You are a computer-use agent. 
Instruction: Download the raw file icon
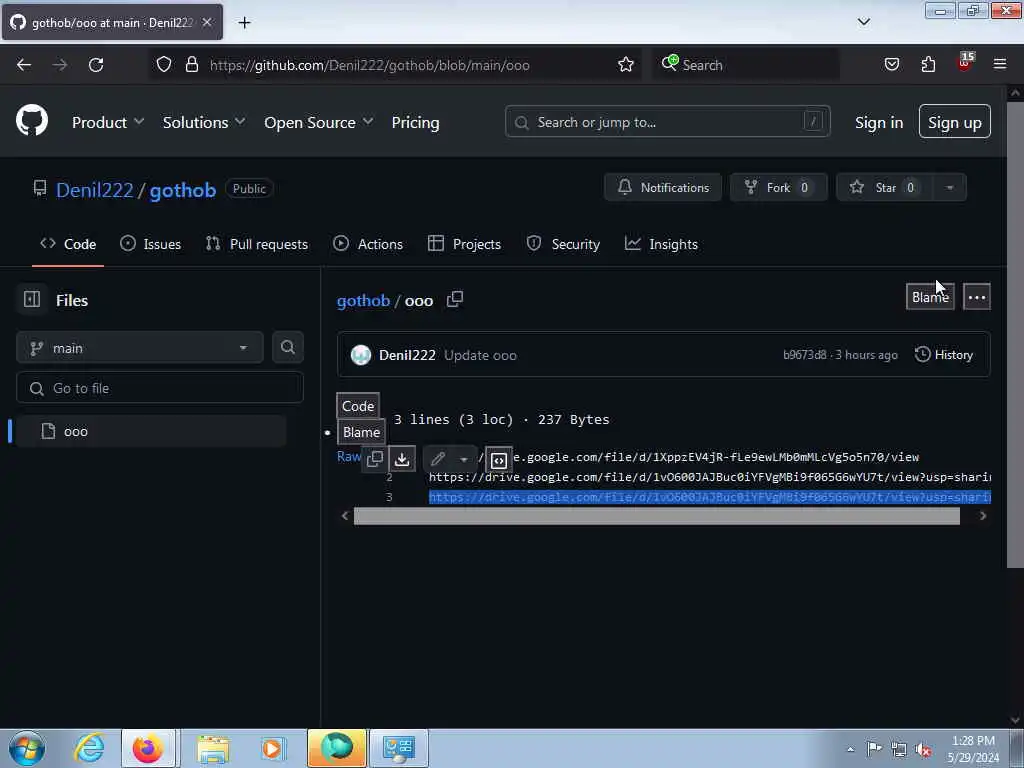[402, 458]
